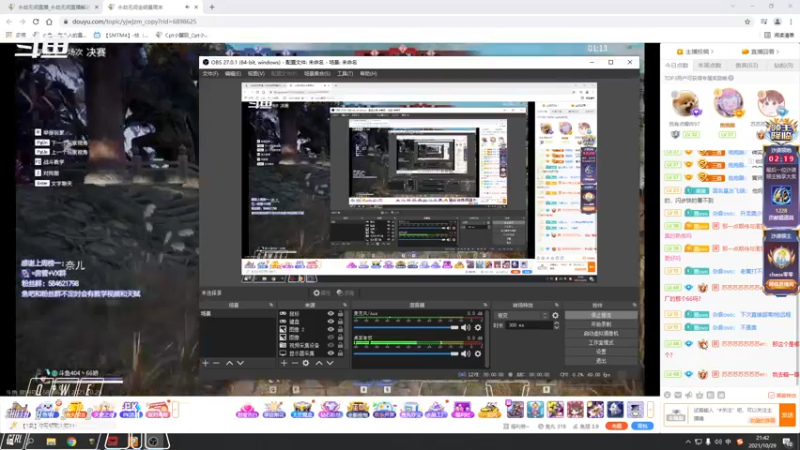Open a new browser tab
The image size is (800, 450).
point(212,7)
